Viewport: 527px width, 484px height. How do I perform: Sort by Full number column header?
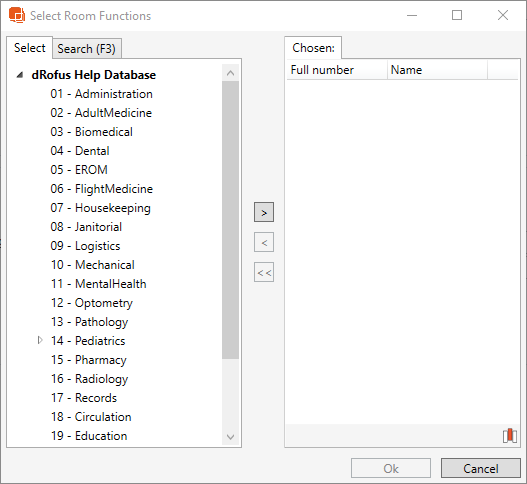[337, 70]
